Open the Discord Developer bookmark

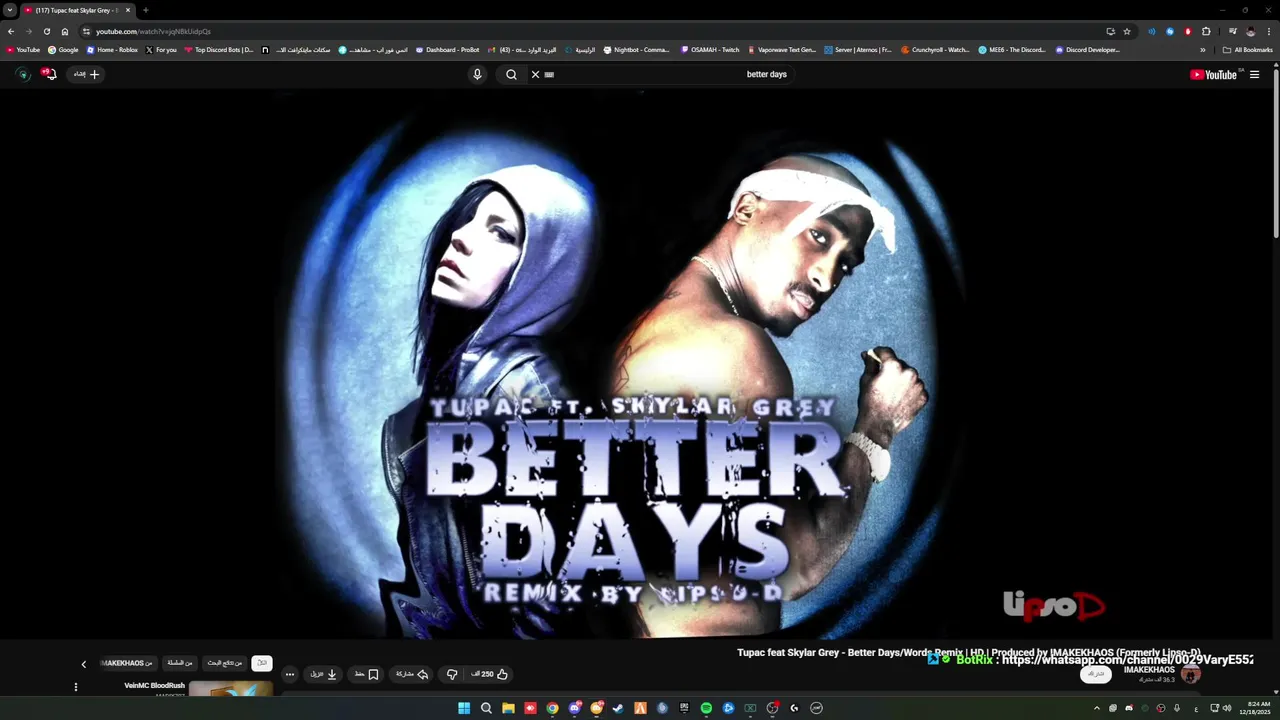click(x=1088, y=50)
